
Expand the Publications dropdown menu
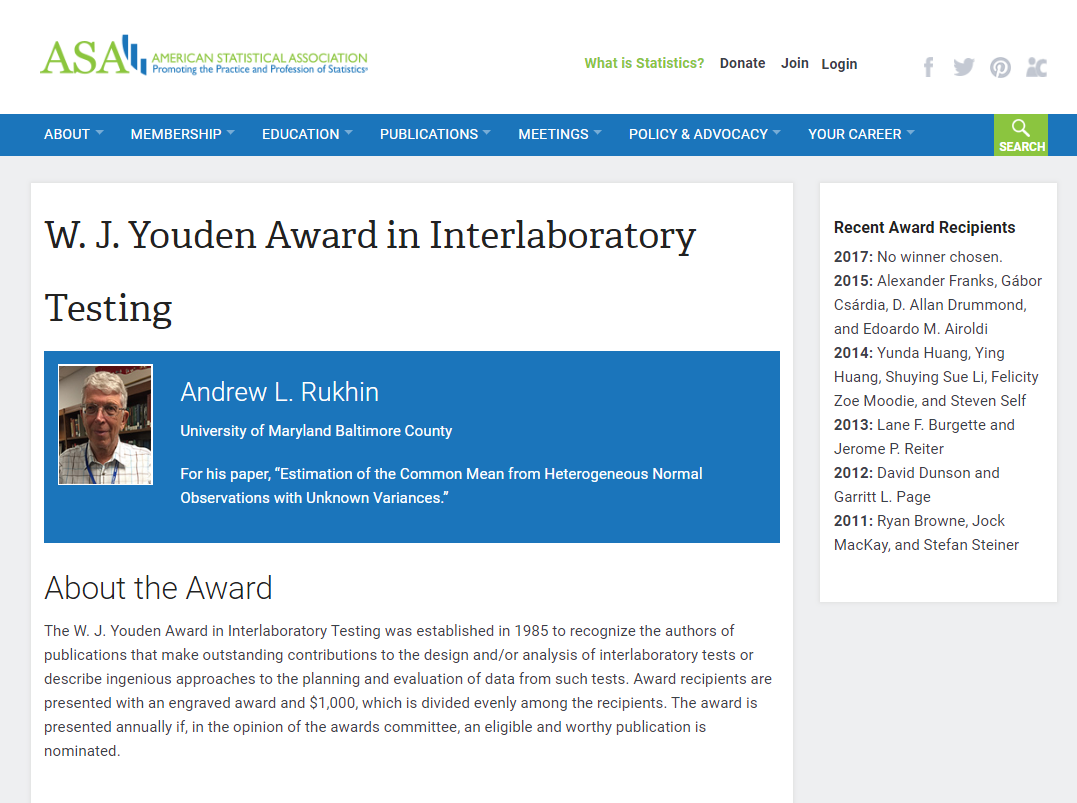point(435,134)
